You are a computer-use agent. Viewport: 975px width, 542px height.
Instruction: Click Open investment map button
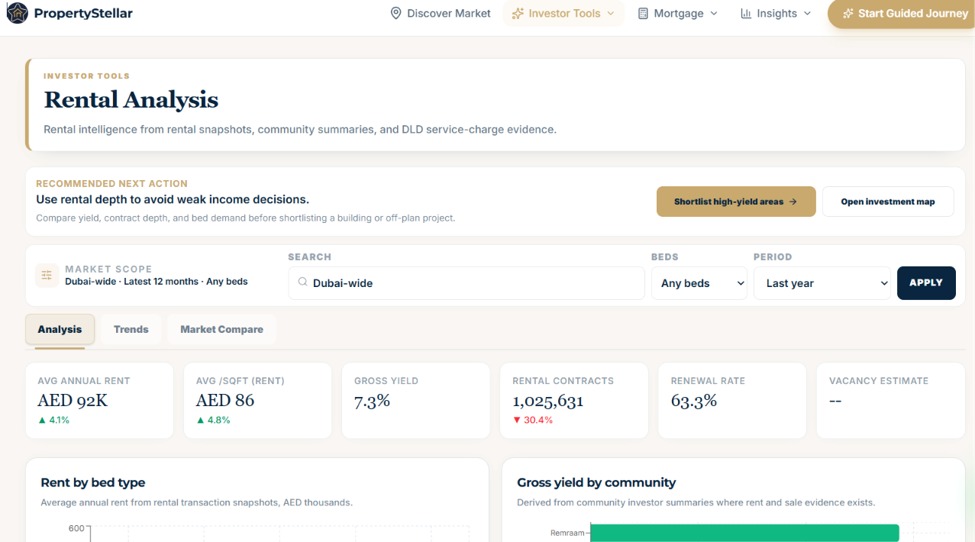(888, 201)
